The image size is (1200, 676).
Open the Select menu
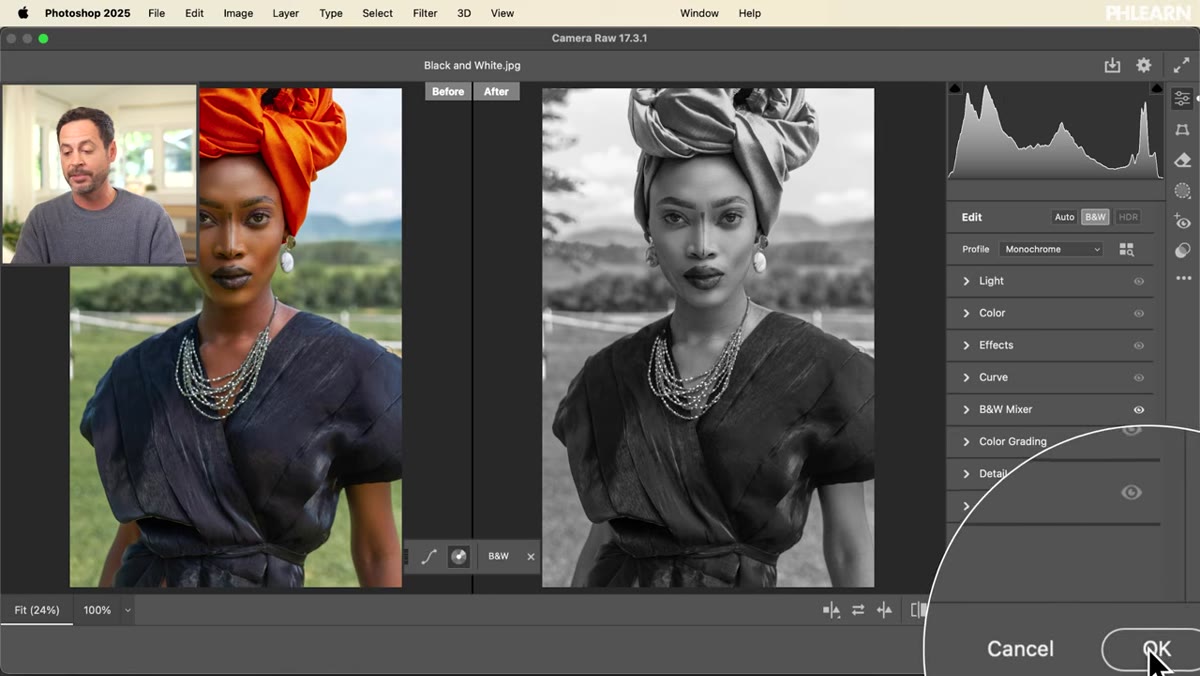377,13
